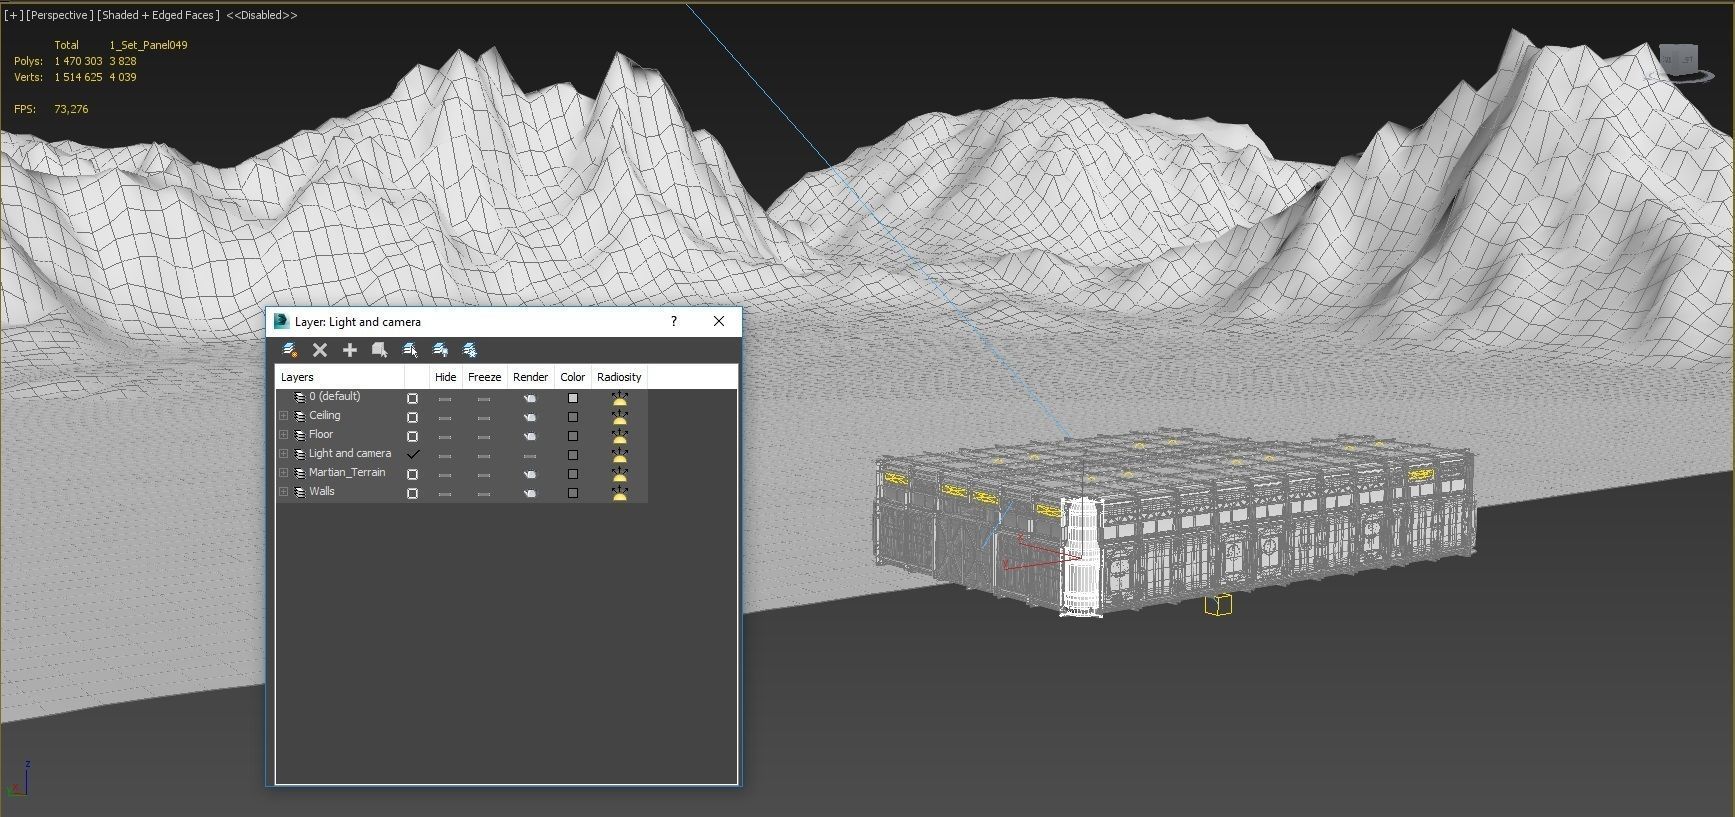Toggle Freeze for the Martian_Terrain layer

[x=484, y=475]
